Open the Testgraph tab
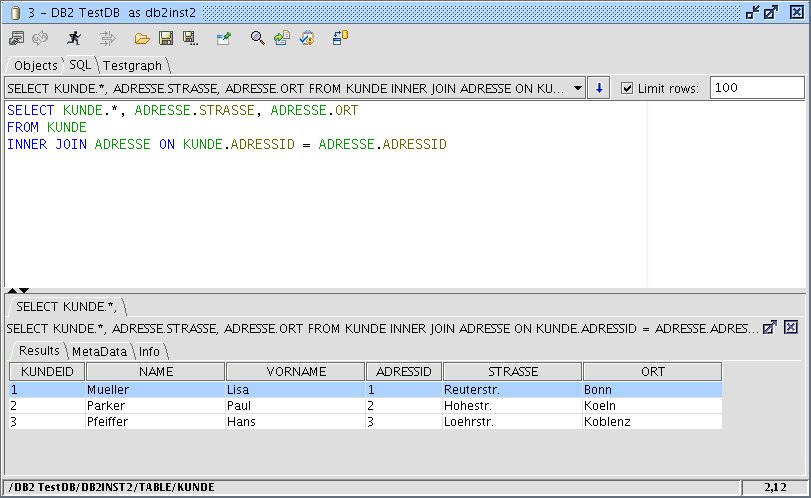 click(x=132, y=66)
